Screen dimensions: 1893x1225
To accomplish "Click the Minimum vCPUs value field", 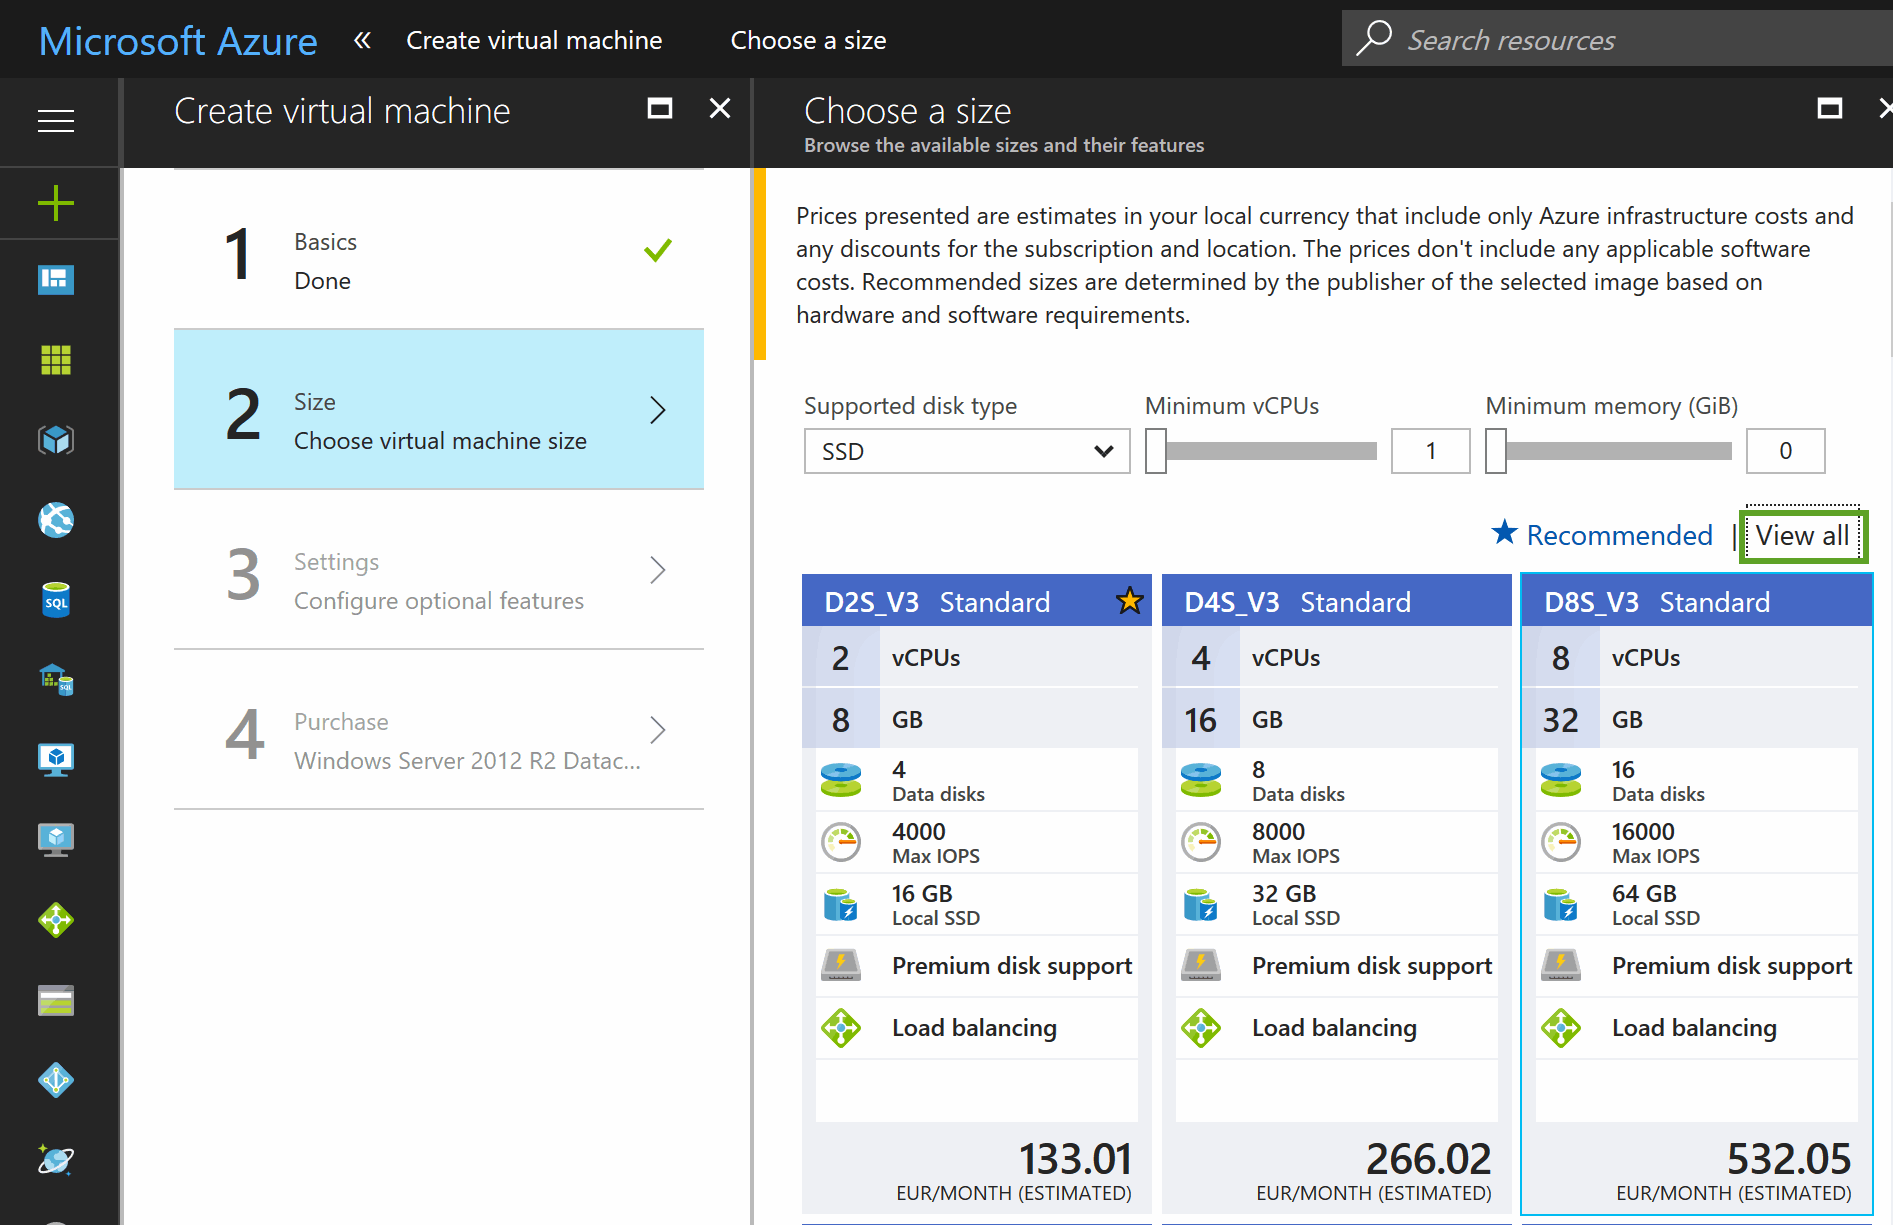I will point(1430,451).
